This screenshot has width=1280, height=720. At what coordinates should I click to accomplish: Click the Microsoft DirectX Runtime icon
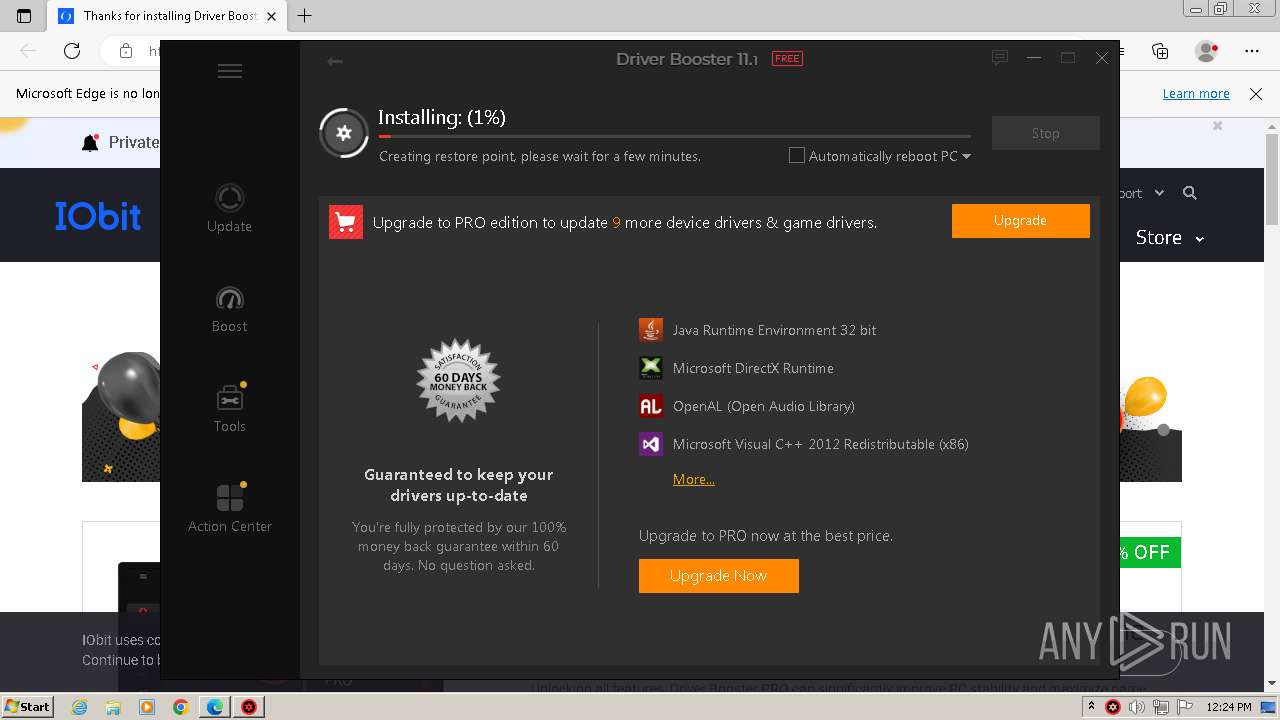[x=651, y=368]
